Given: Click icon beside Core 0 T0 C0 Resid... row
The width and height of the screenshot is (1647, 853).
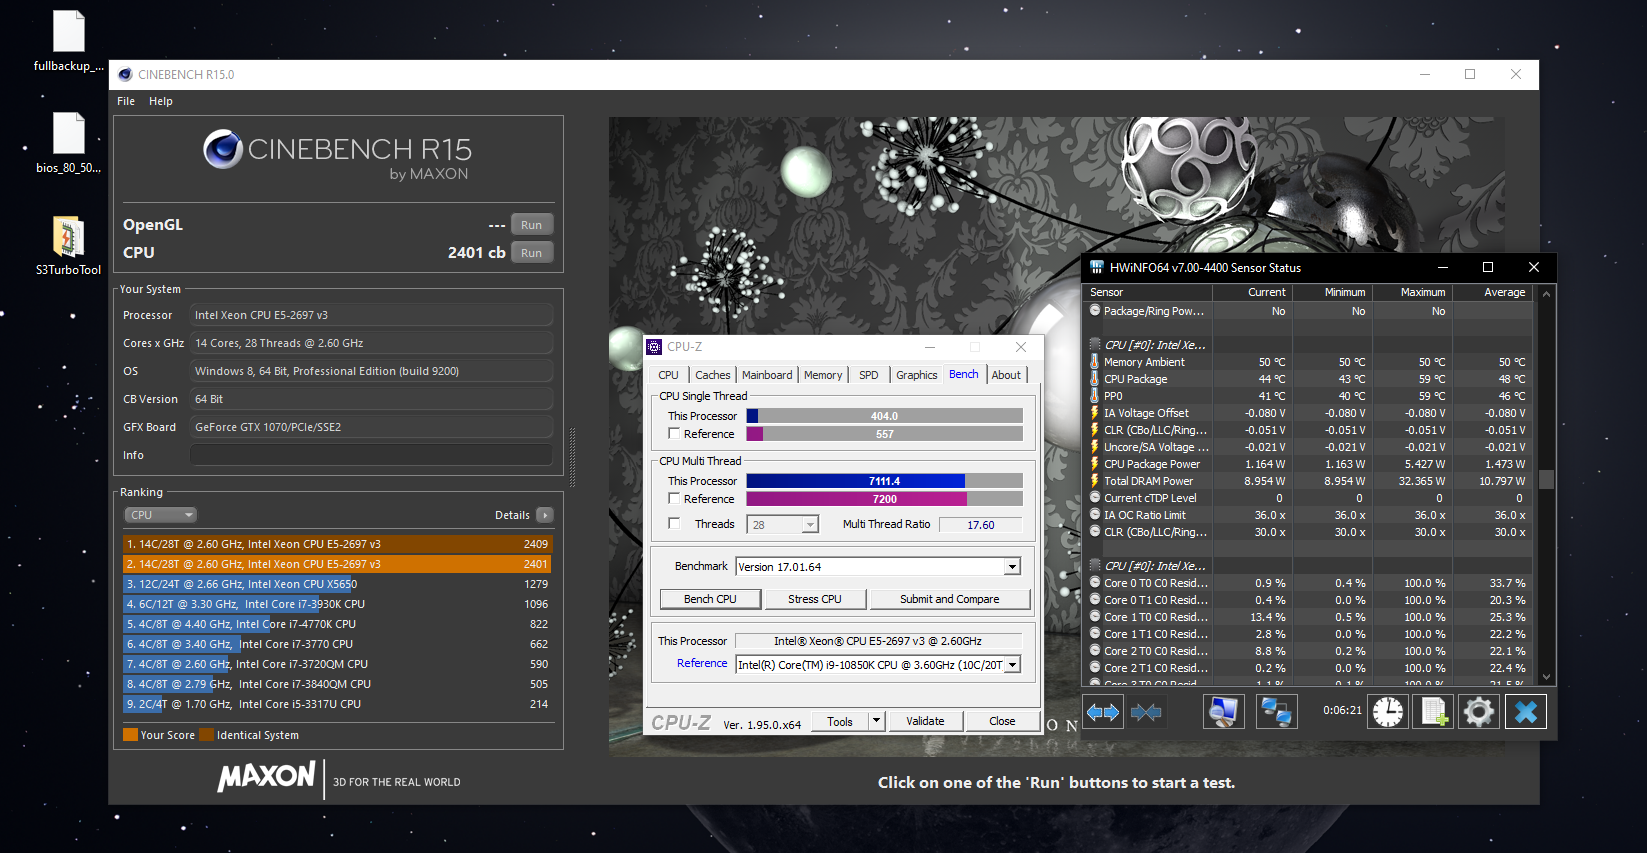Looking at the screenshot, I should [x=1095, y=583].
